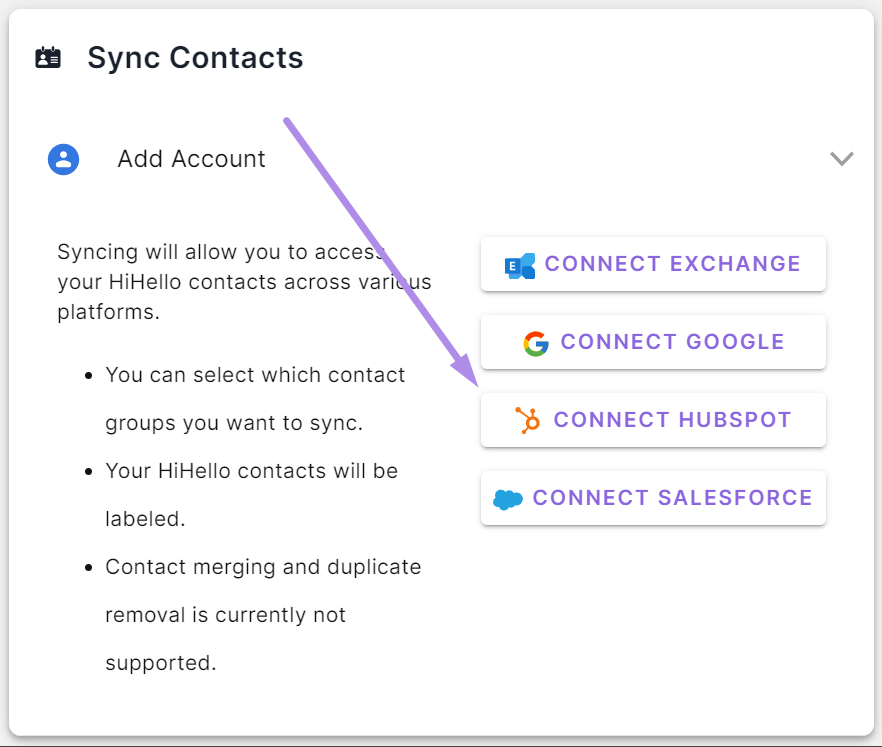Click the Google G logo icon
The width and height of the screenshot is (882, 747).
536,343
